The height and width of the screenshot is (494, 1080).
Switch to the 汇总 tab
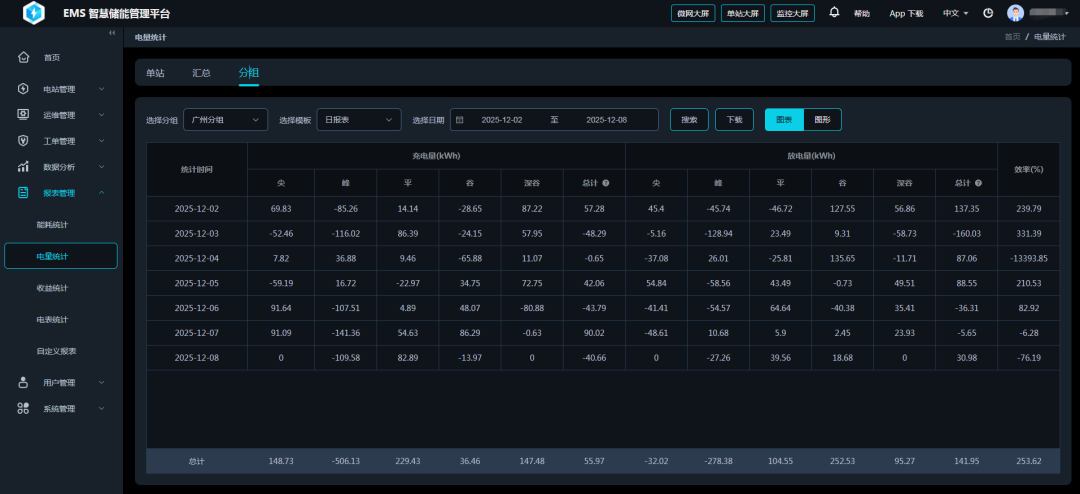point(201,73)
